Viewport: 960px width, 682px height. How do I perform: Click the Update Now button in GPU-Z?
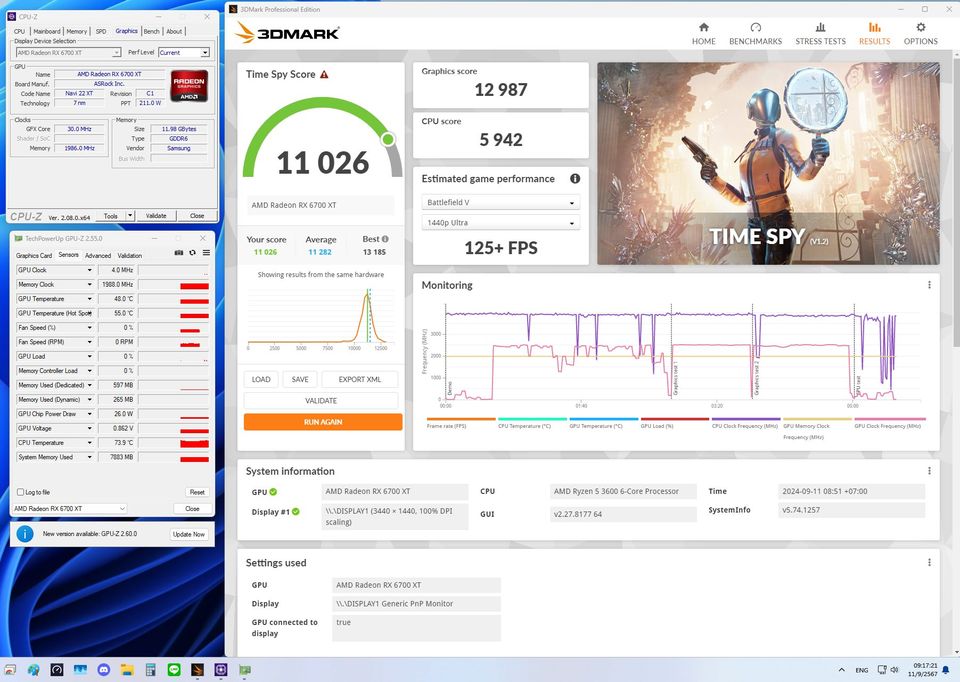coord(188,534)
